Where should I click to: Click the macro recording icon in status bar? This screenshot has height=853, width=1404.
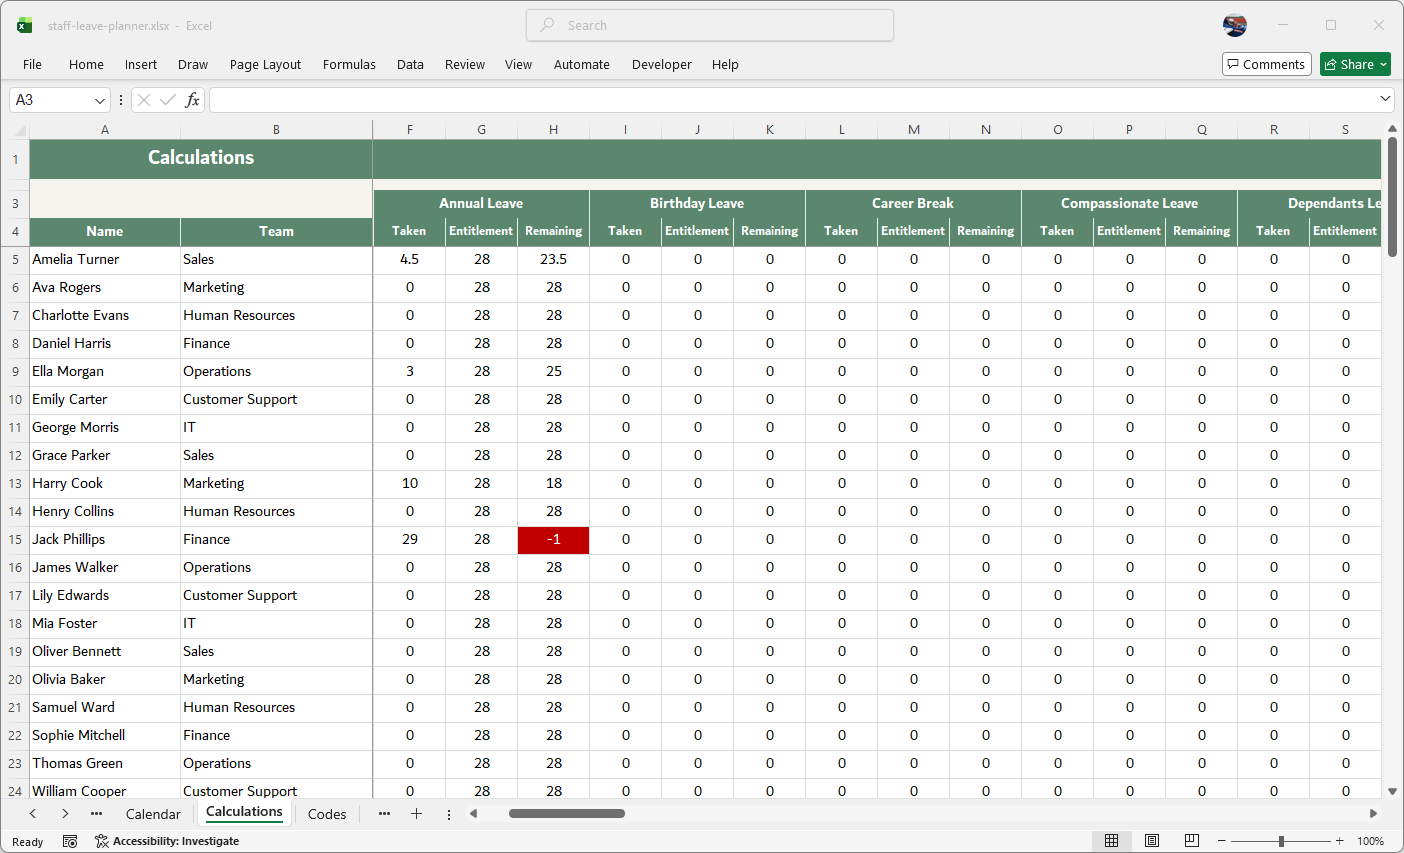pos(69,841)
